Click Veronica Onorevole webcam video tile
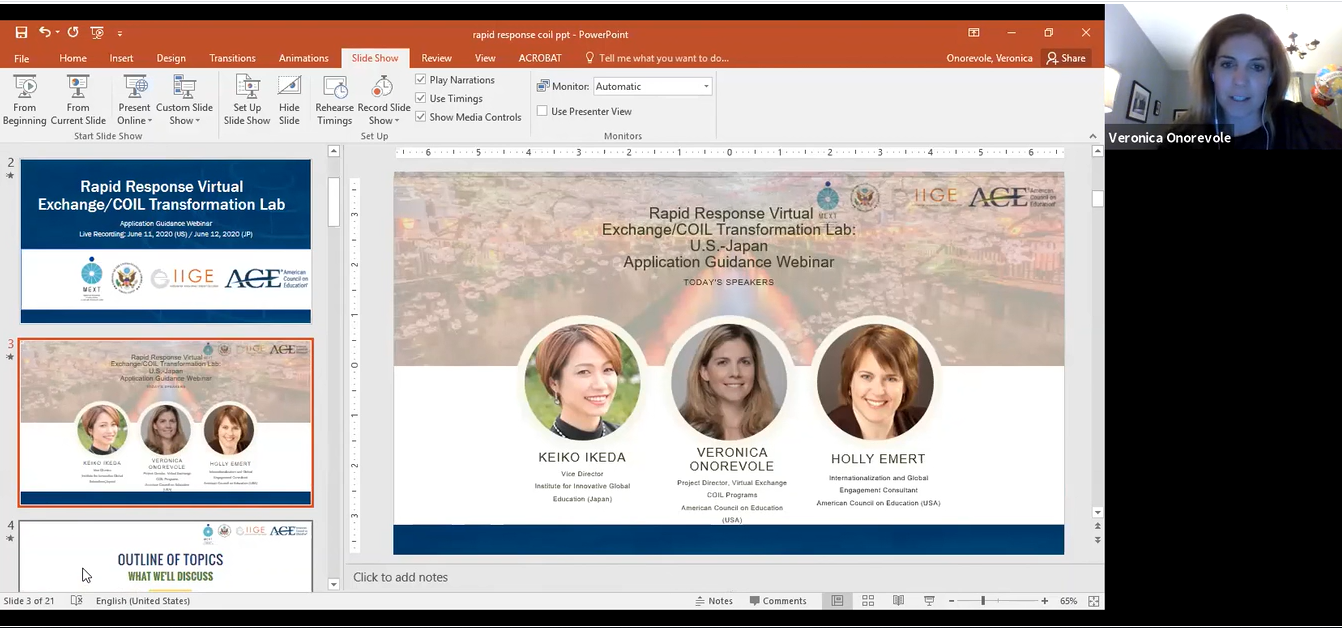The width and height of the screenshot is (1342, 628). point(1223,76)
